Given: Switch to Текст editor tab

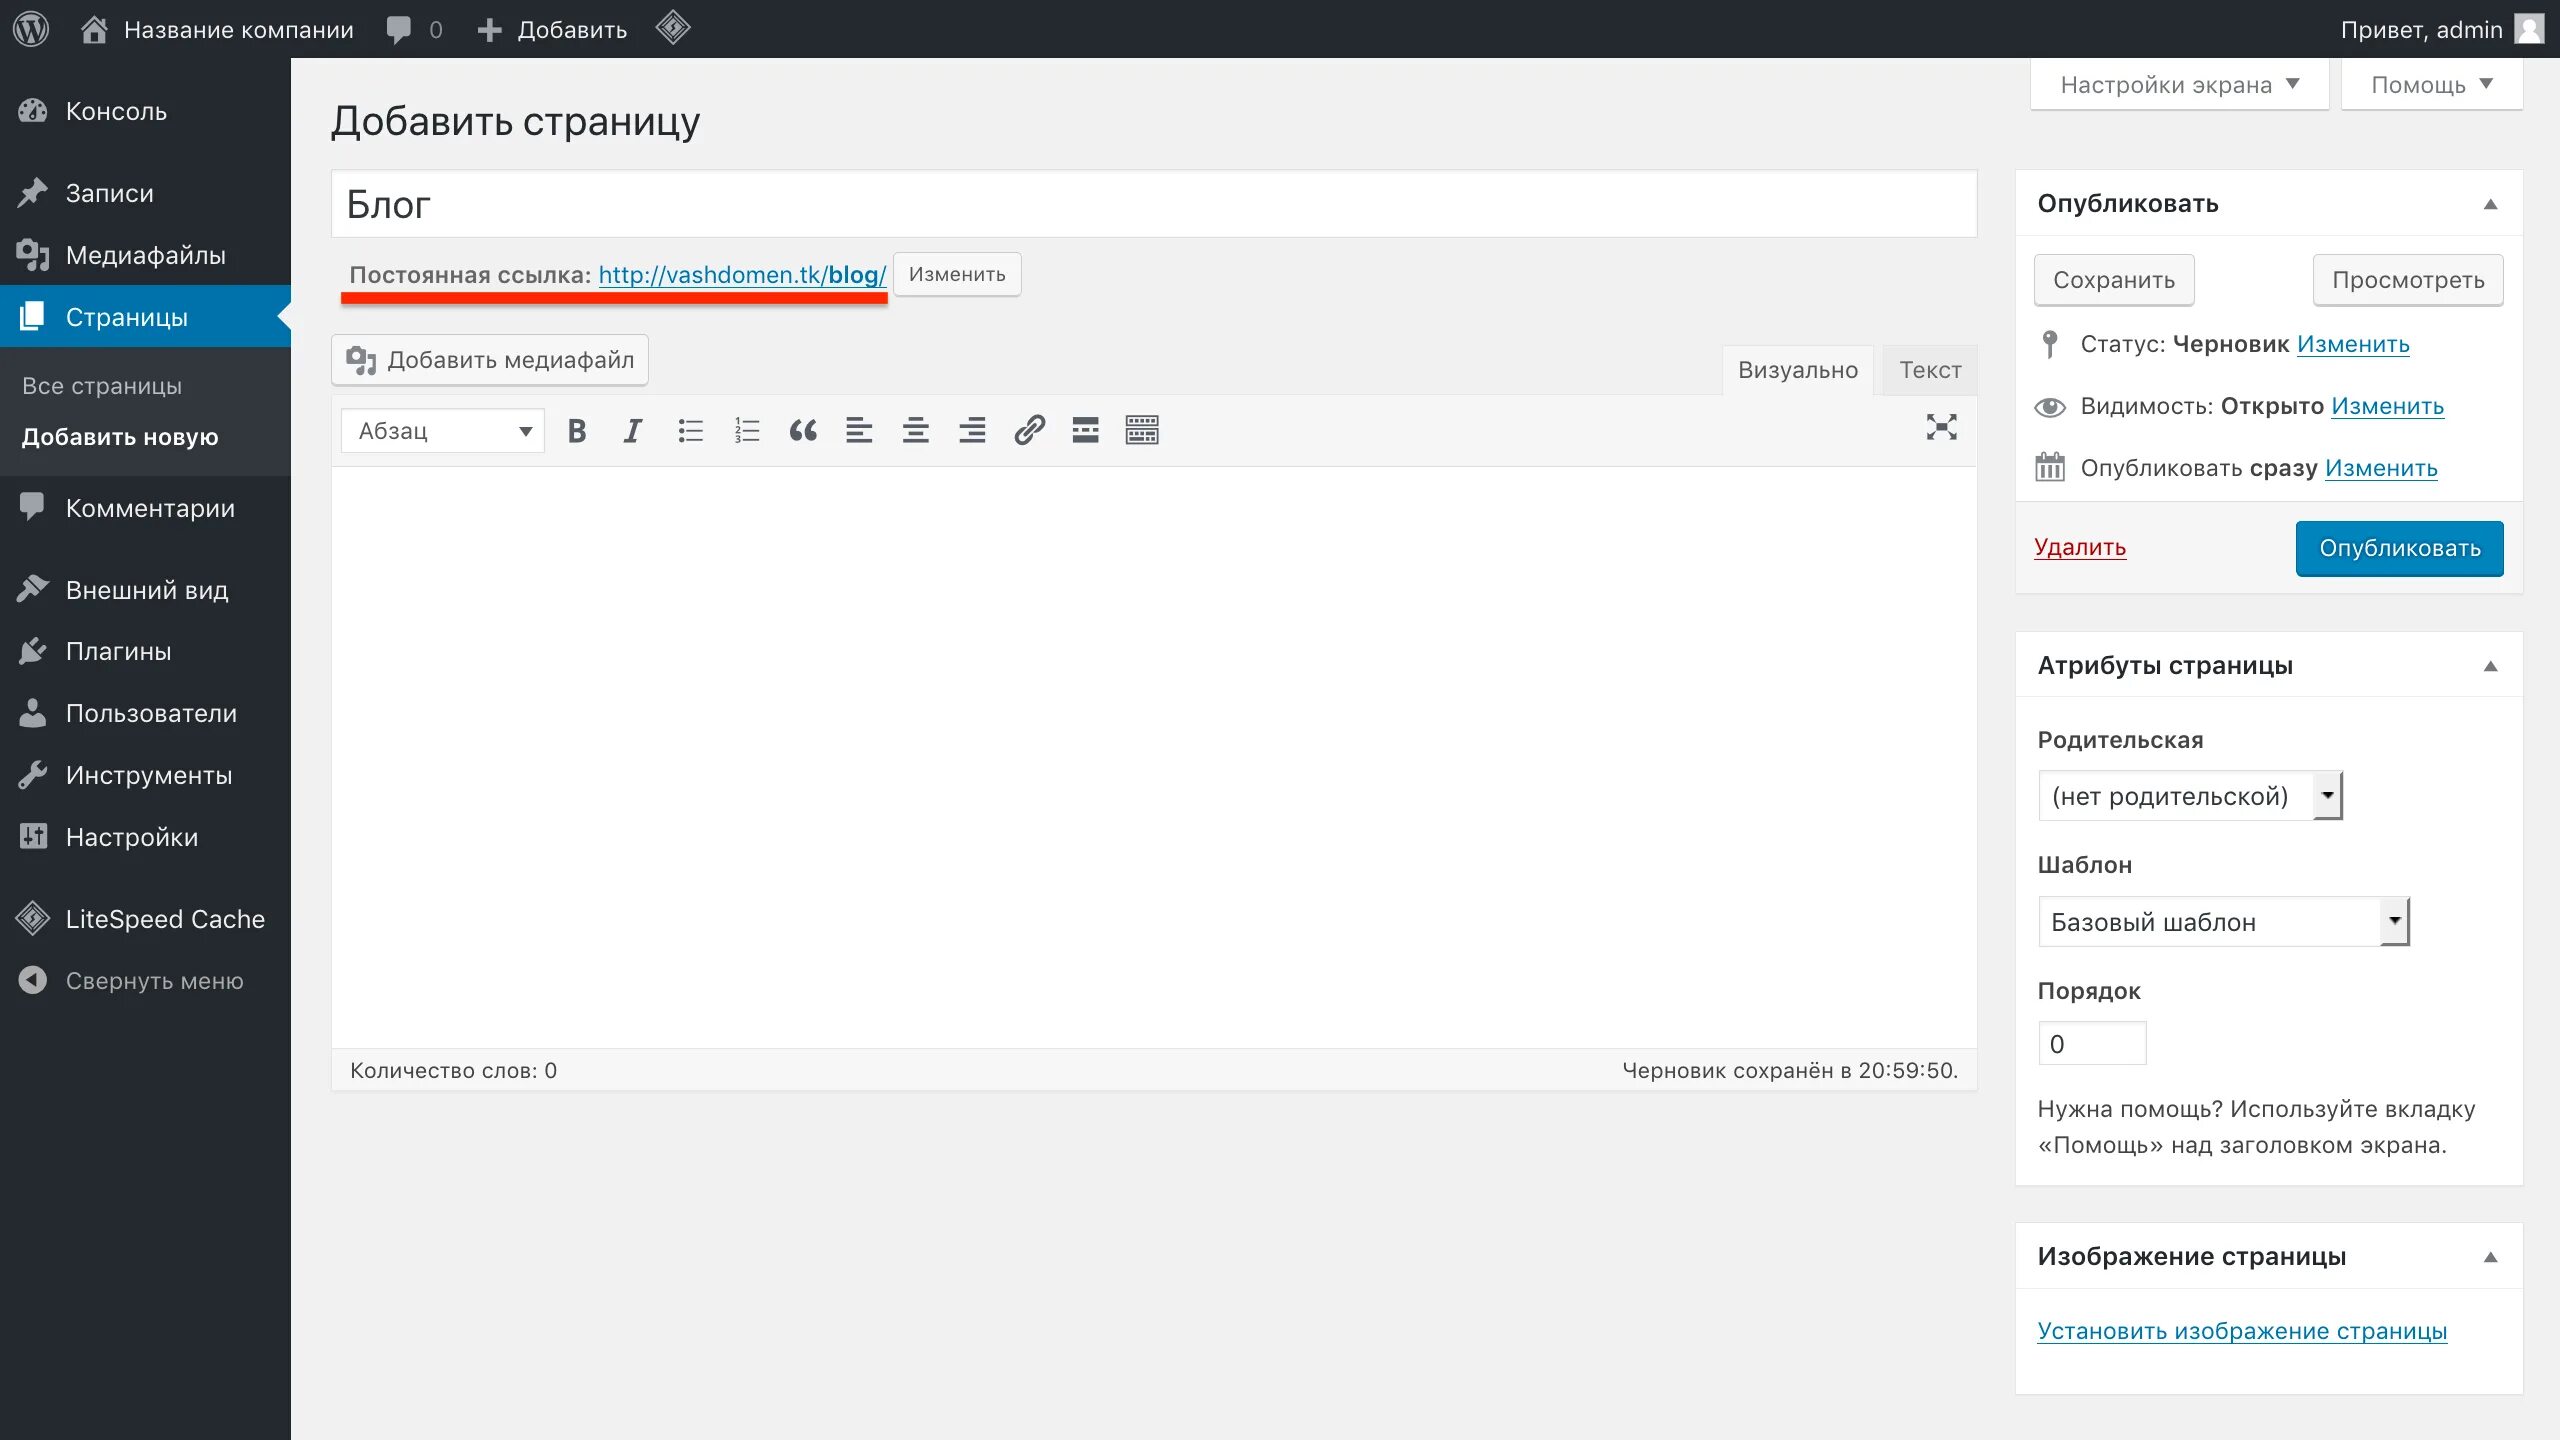Looking at the screenshot, I should click(x=1930, y=370).
